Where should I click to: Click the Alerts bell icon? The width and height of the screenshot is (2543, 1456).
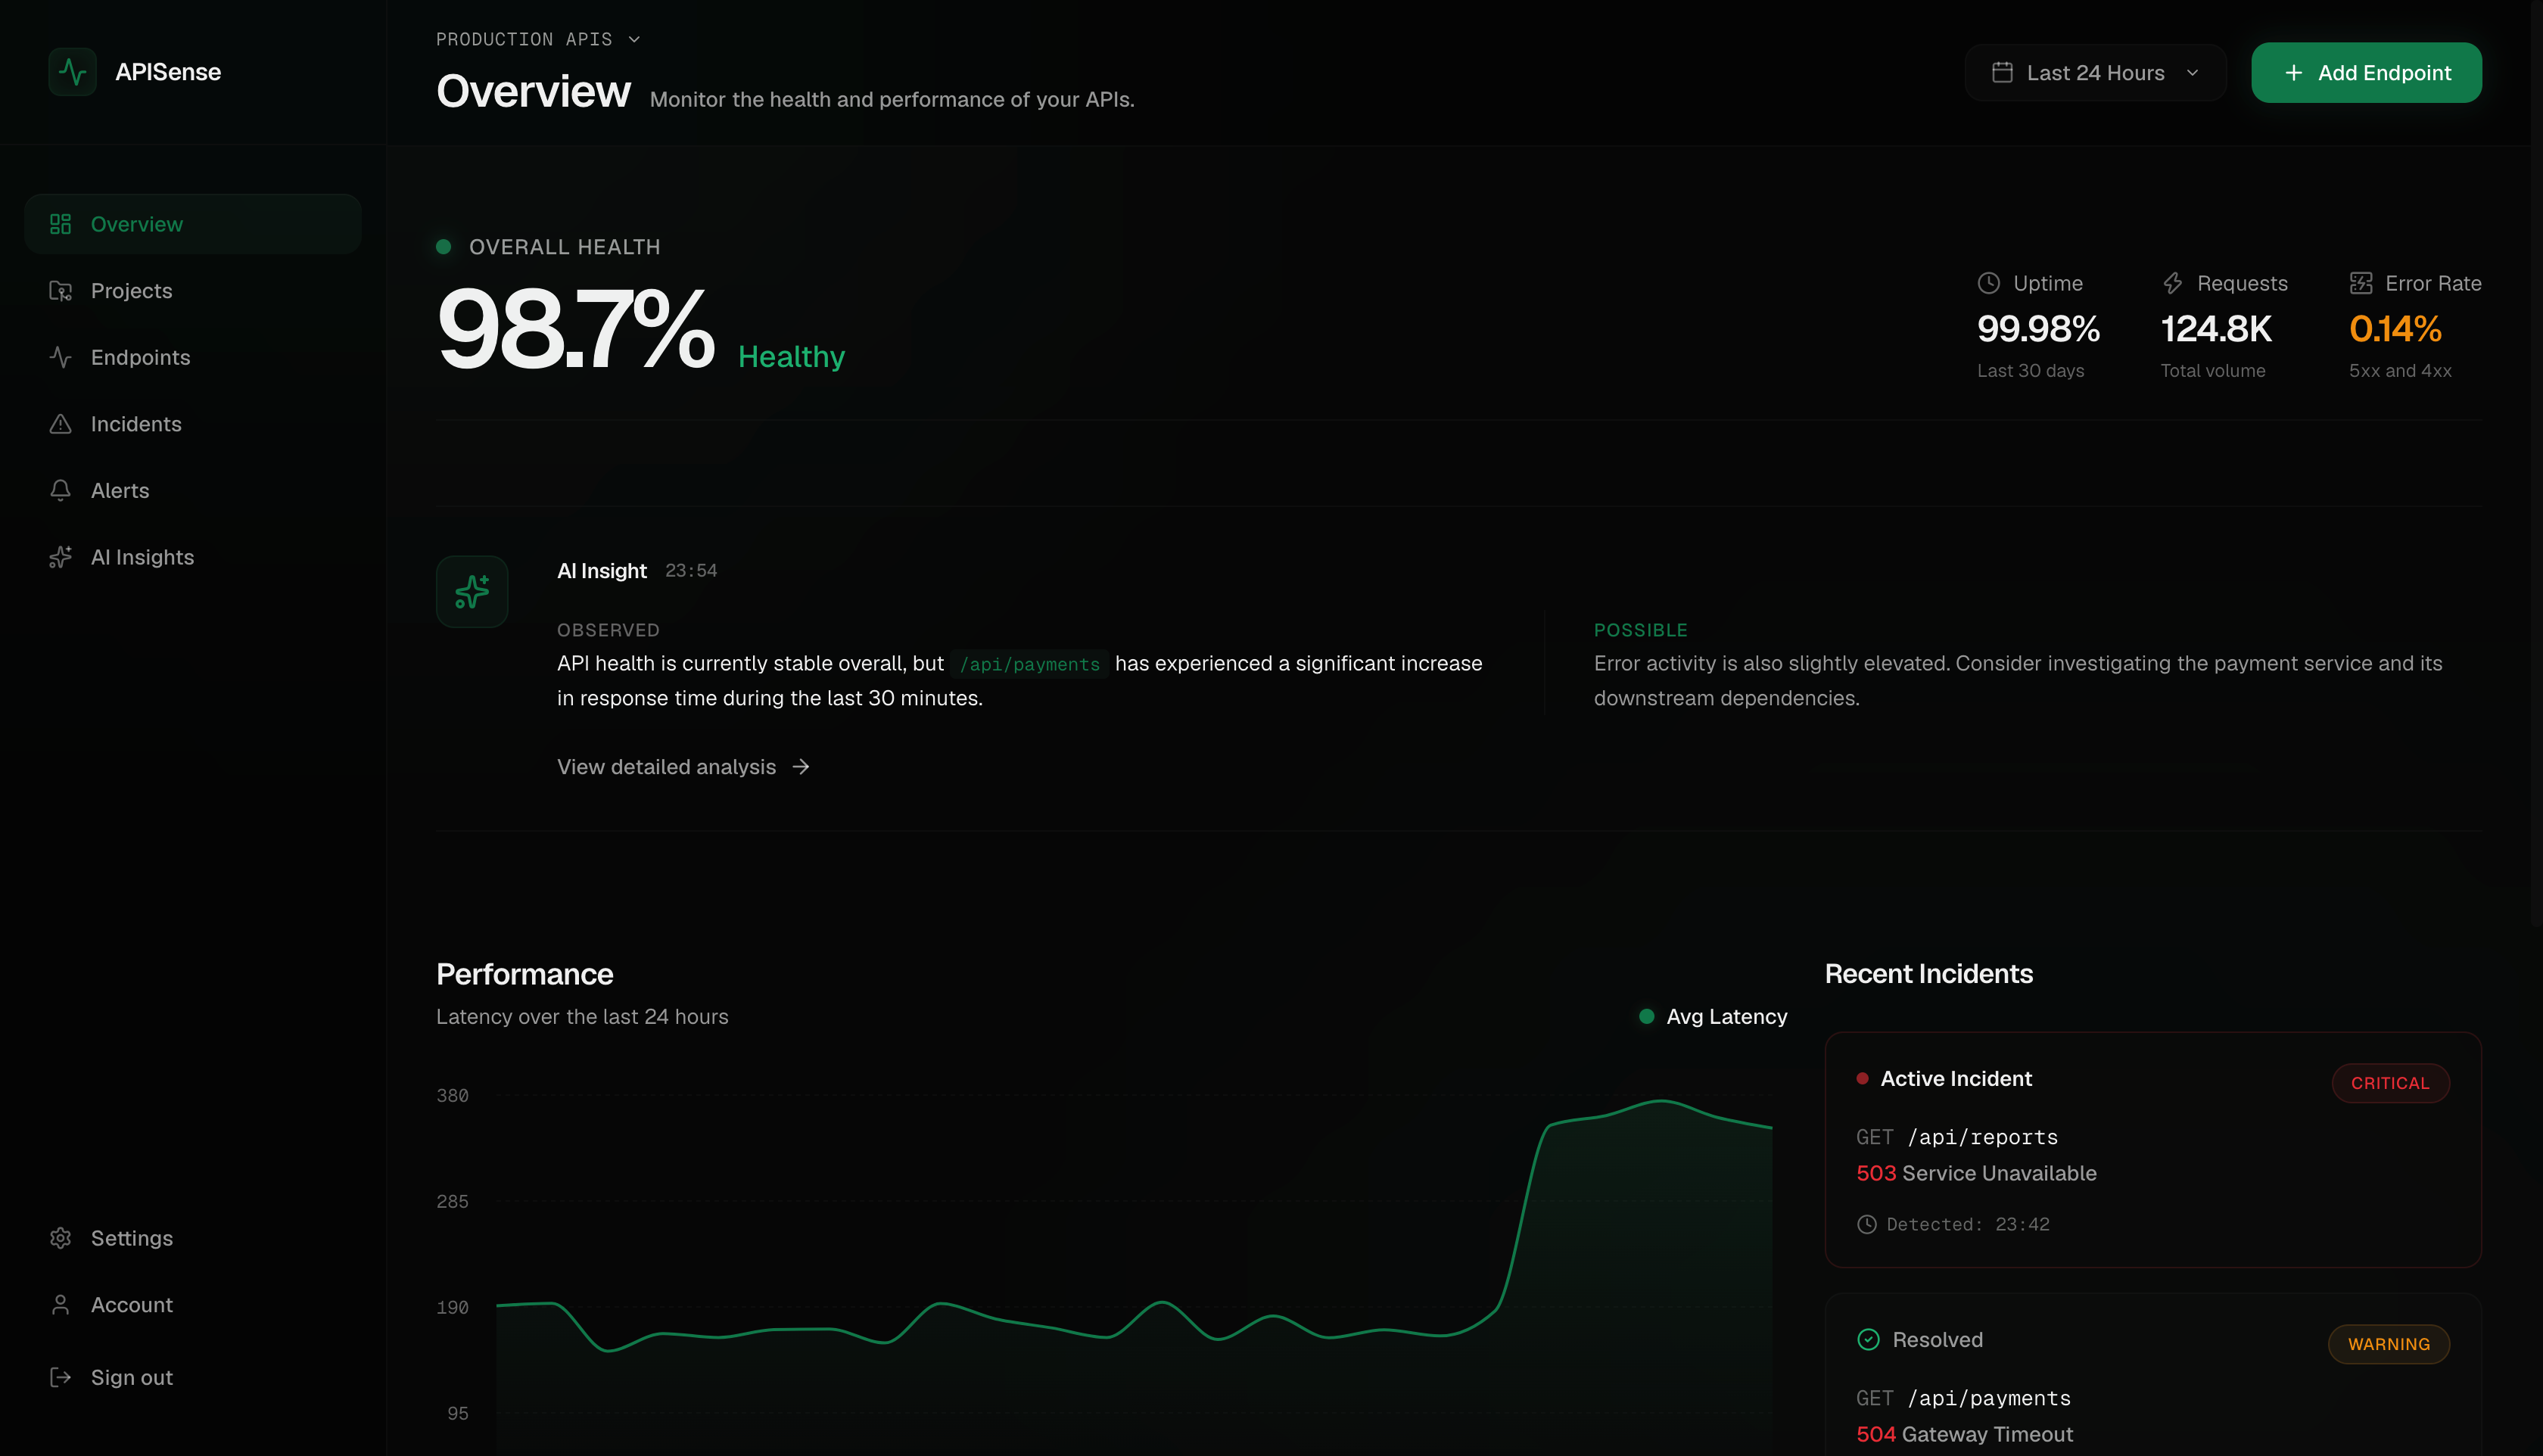(61, 490)
